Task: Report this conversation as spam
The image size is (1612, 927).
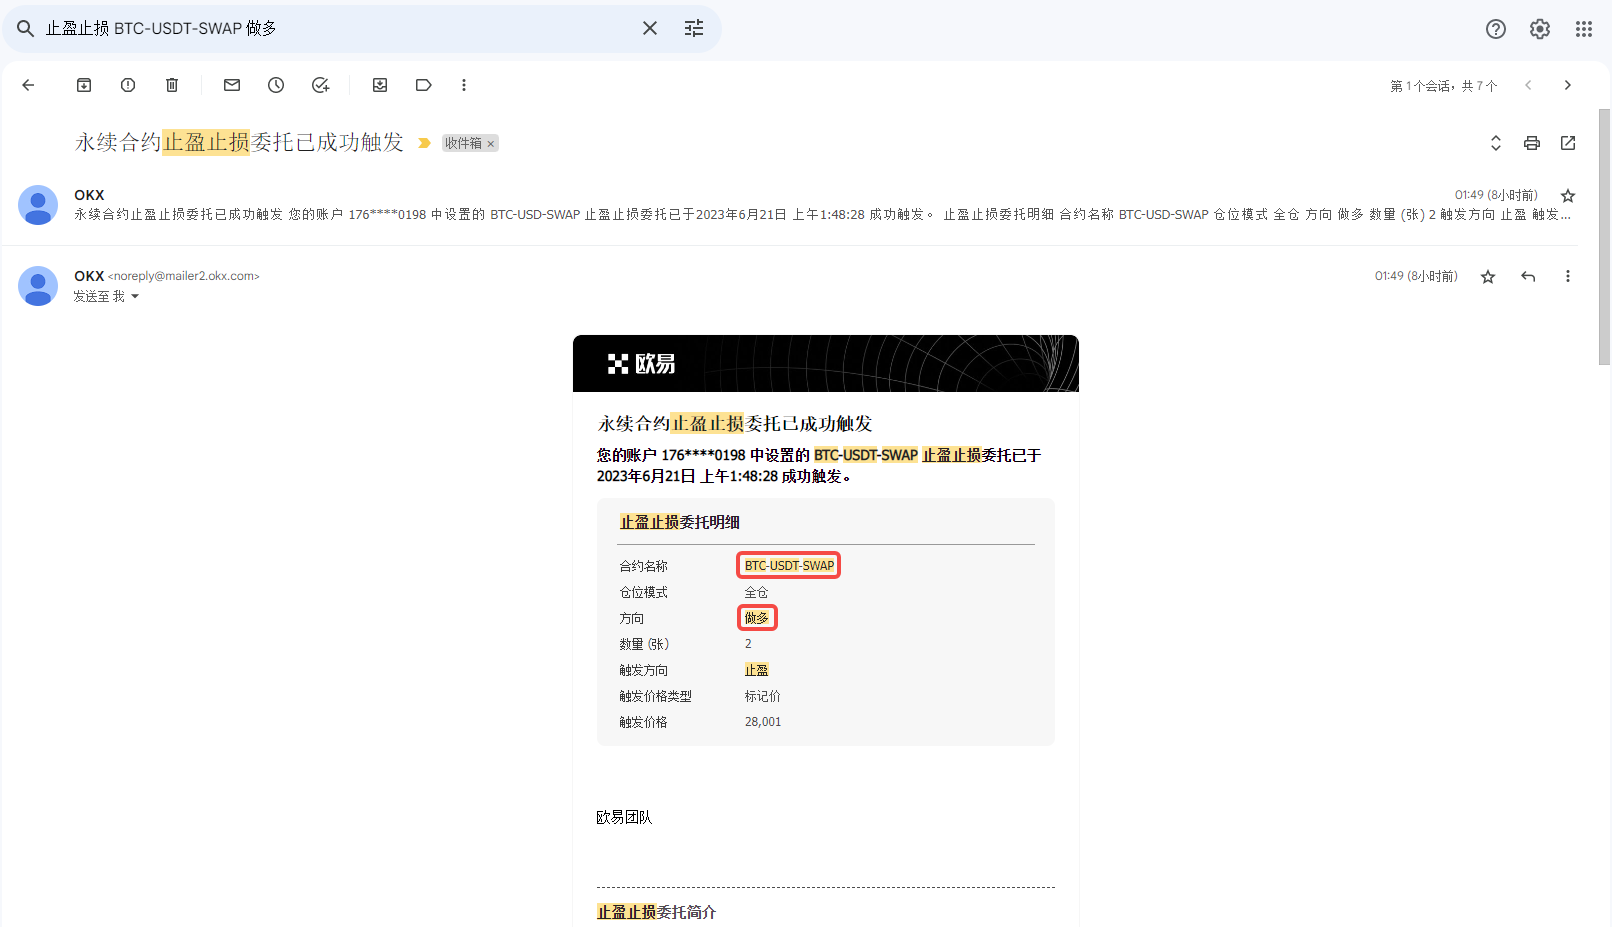Action: (x=128, y=85)
